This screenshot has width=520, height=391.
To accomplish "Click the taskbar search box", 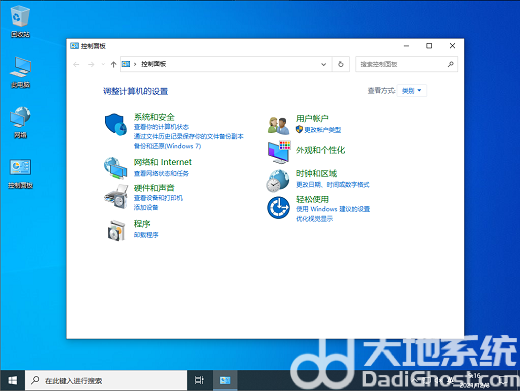I will [x=106, y=380].
